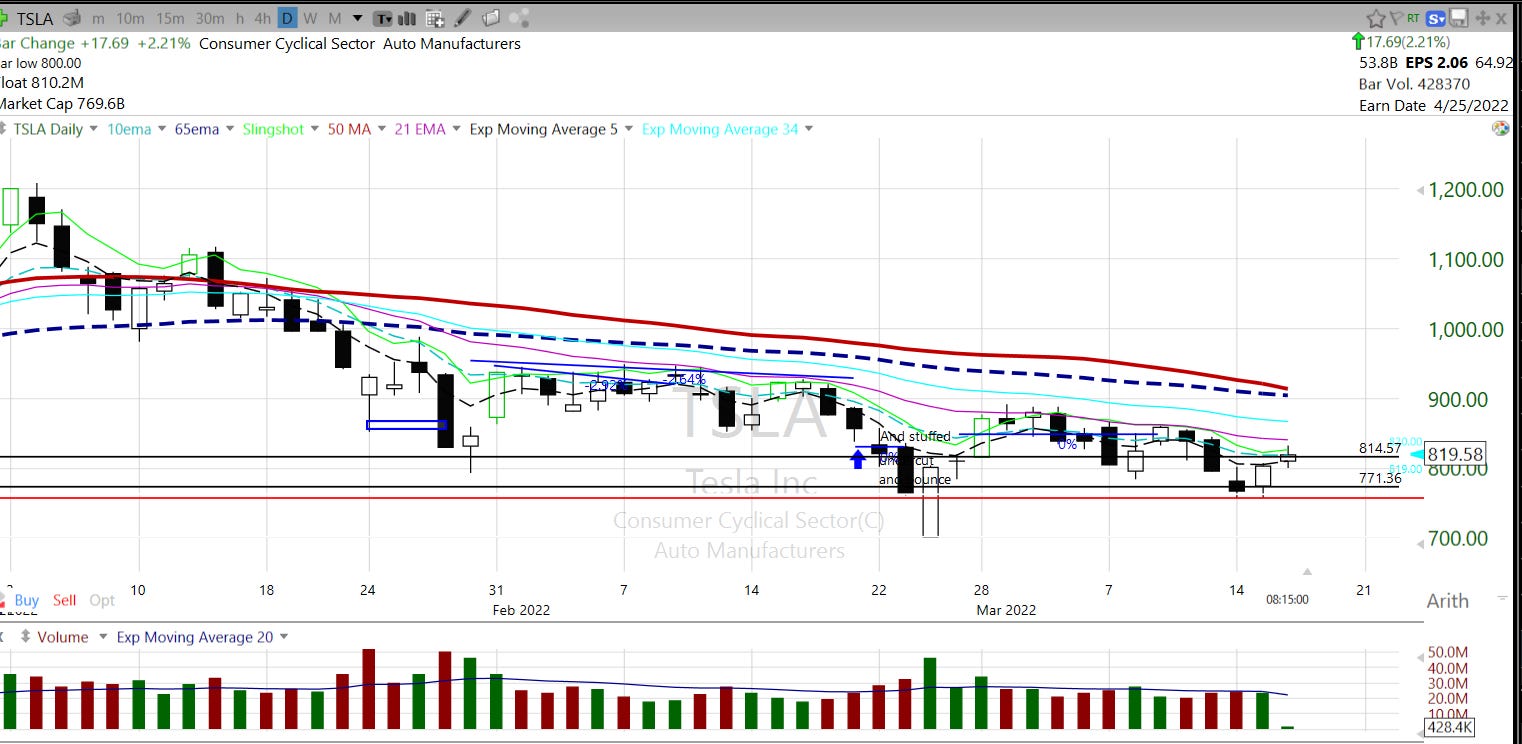Viewport: 1522px width, 744px height.
Task: Click the scale resize icon beside Arith
Action: (1500, 598)
